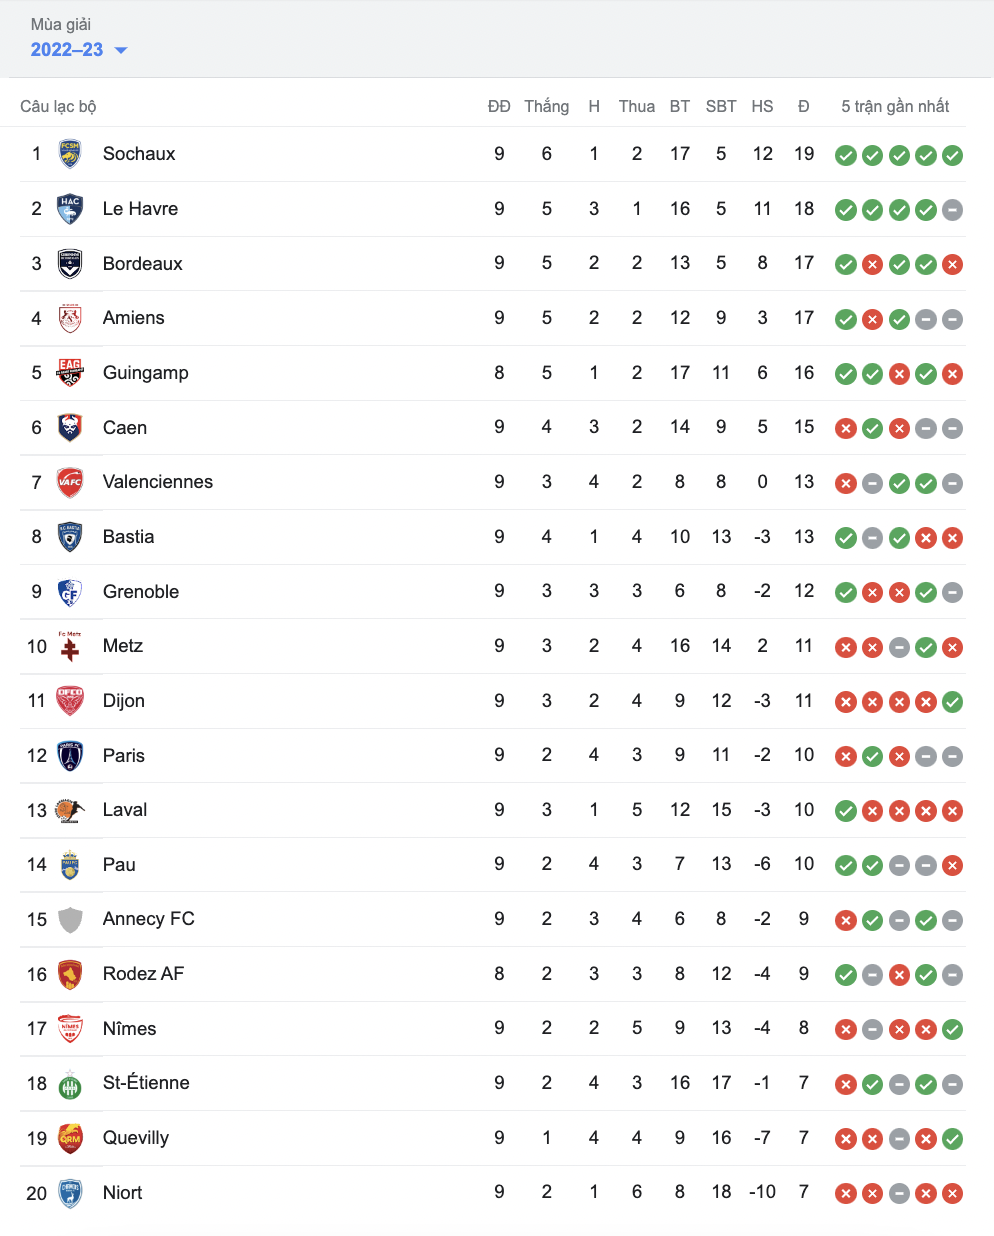The width and height of the screenshot is (994, 1236).
Task: Open the 2022–23 season dropdown
Action: (x=79, y=50)
